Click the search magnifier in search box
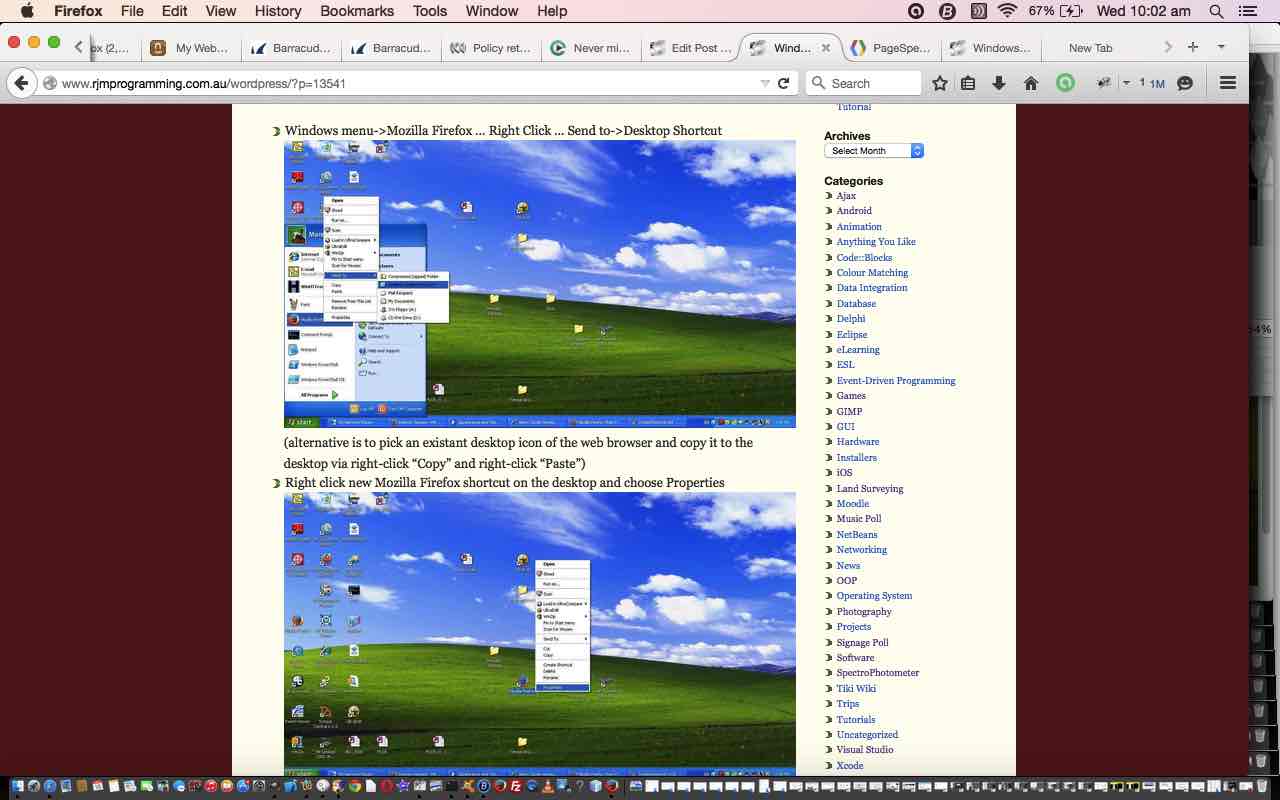Viewport: 1280px width, 800px height. coord(819,83)
